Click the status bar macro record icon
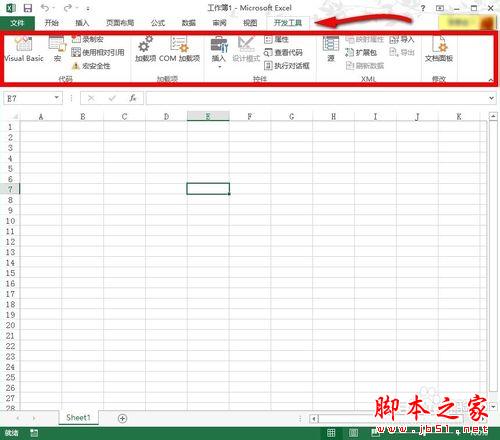 point(34,433)
